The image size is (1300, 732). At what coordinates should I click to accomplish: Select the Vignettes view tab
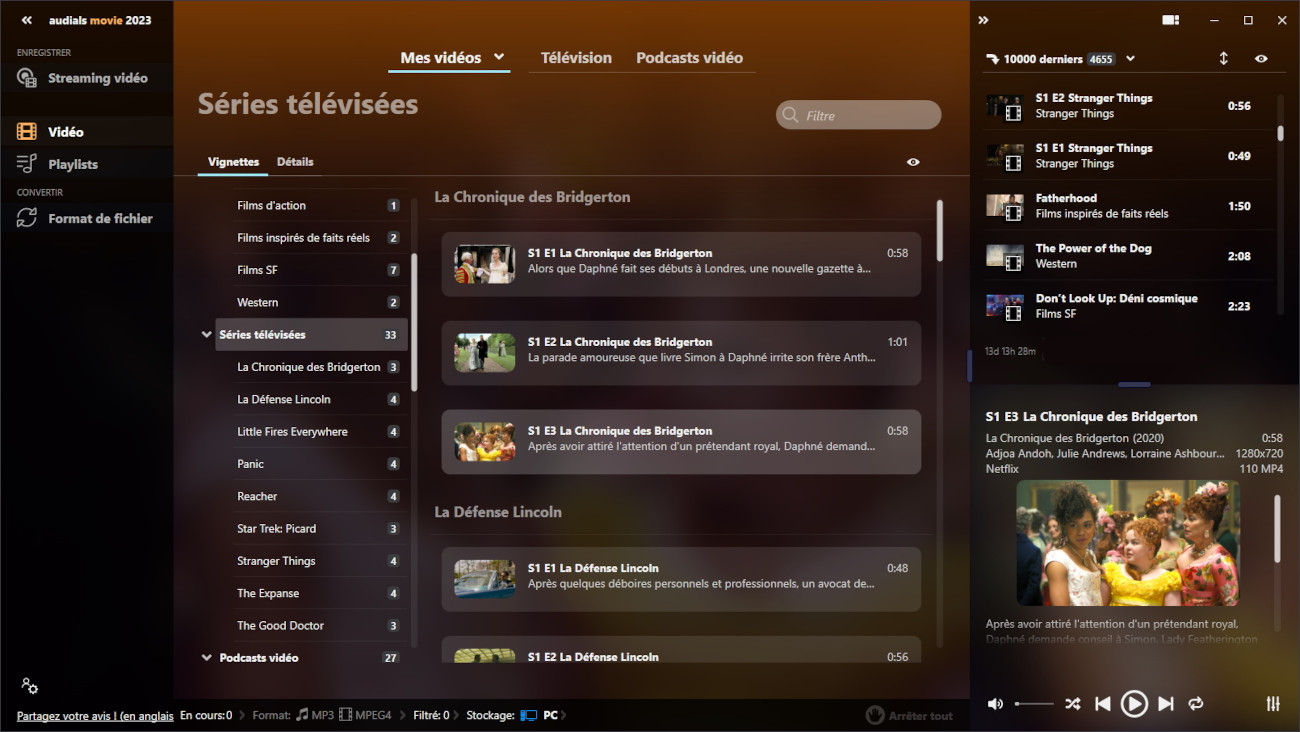(233, 162)
